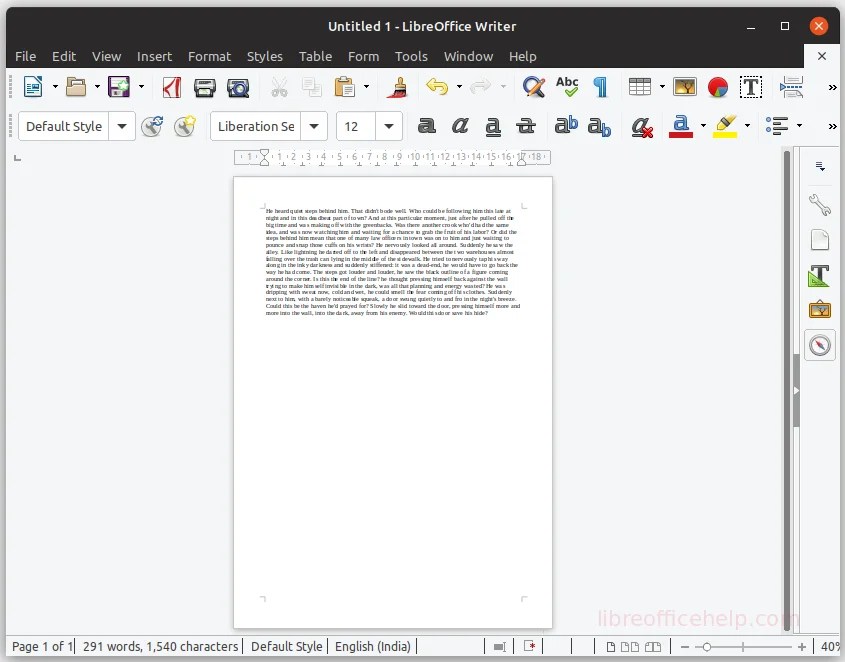Export directly as PDF
The height and width of the screenshot is (662, 845).
point(171,87)
